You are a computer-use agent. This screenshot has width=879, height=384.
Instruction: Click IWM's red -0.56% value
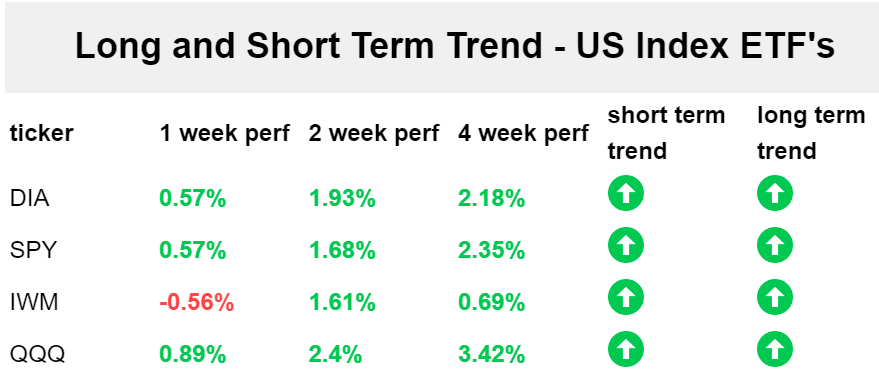point(196,303)
